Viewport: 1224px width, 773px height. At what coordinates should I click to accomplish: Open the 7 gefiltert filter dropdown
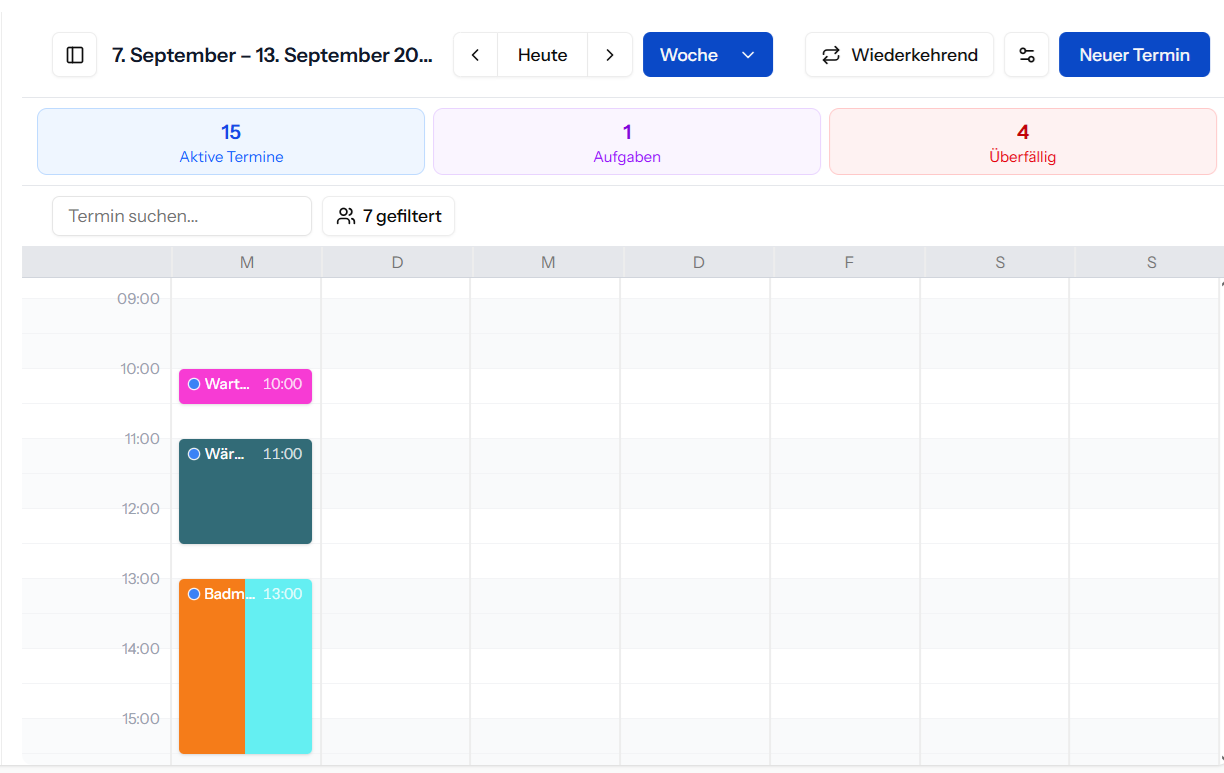(x=388, y=216)
